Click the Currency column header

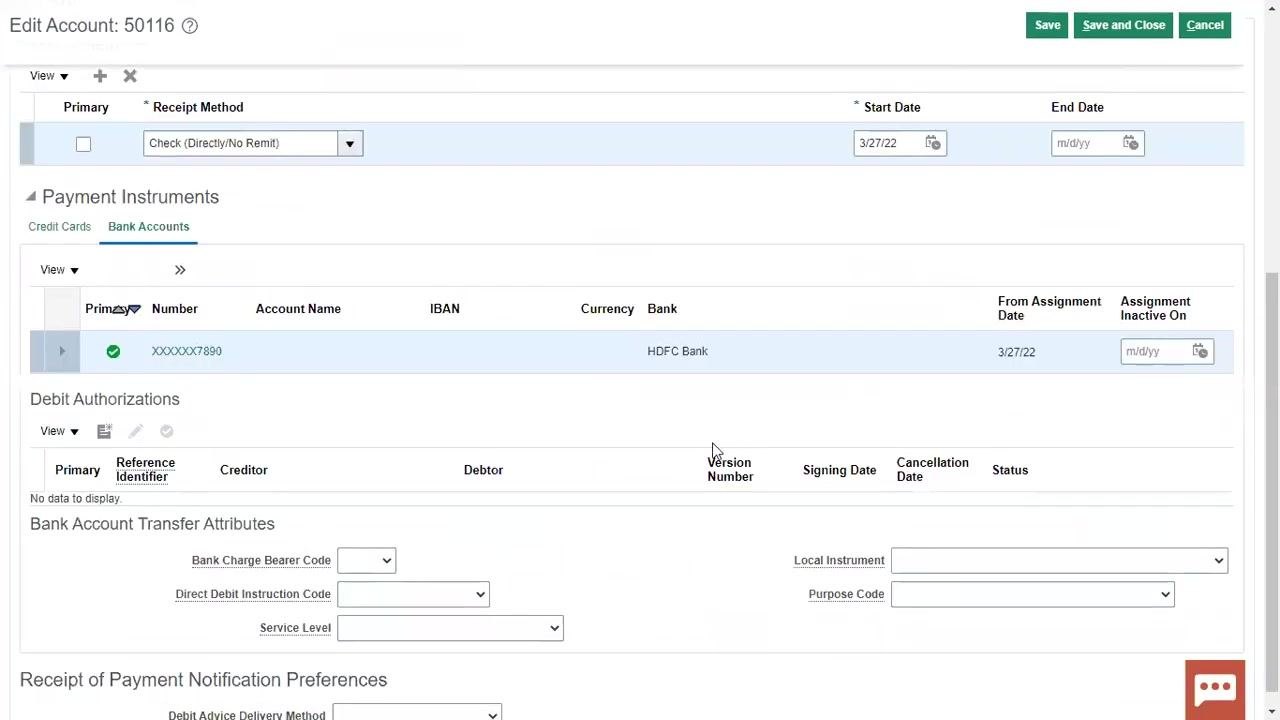607,309
